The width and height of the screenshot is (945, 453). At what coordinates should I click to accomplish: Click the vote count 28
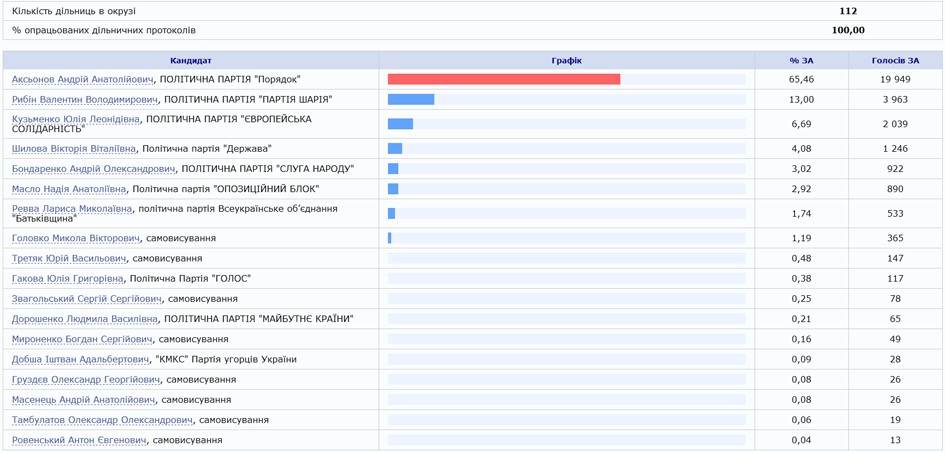pyautogui.click(x=896, y=360)
